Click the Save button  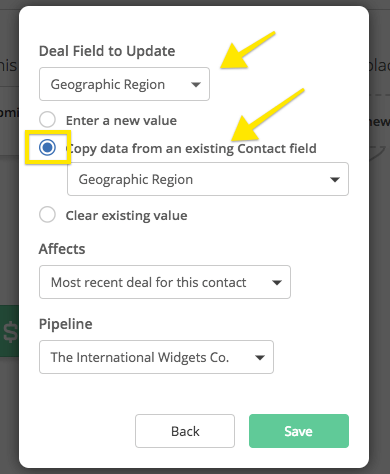coord(299,431)
